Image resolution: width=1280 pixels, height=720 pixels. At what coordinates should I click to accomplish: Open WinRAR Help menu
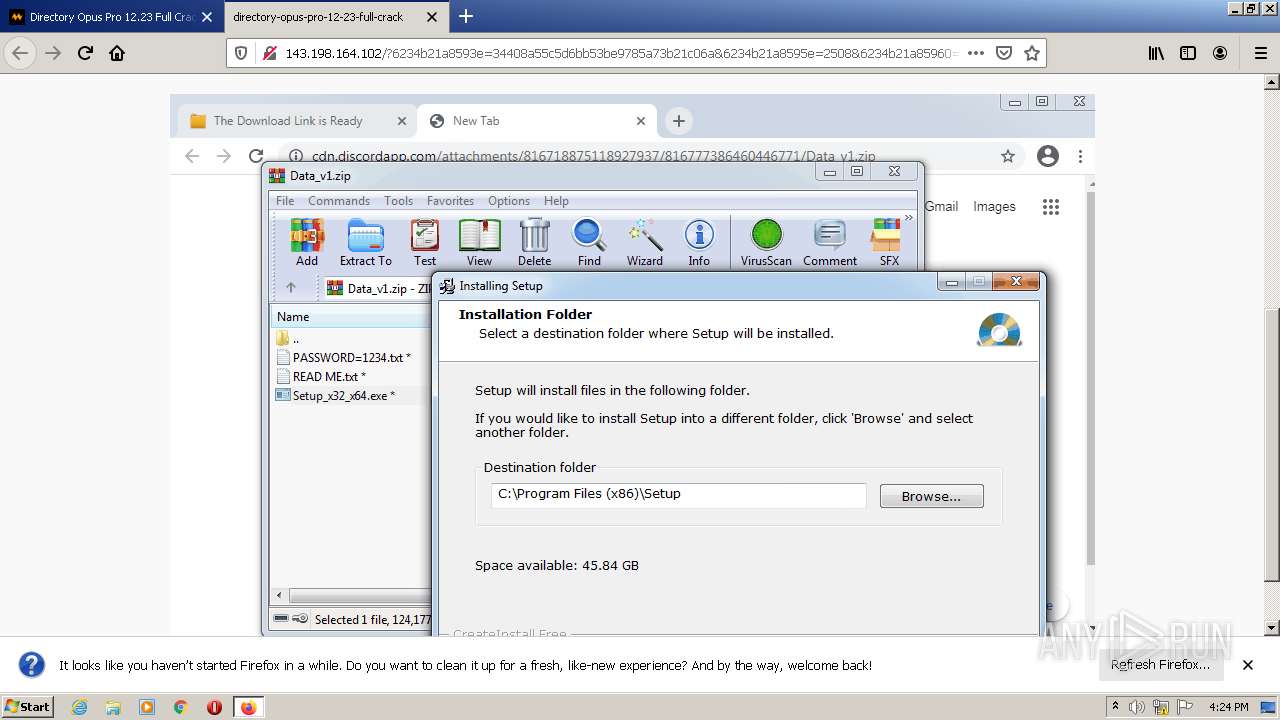[x=556, y=201]
